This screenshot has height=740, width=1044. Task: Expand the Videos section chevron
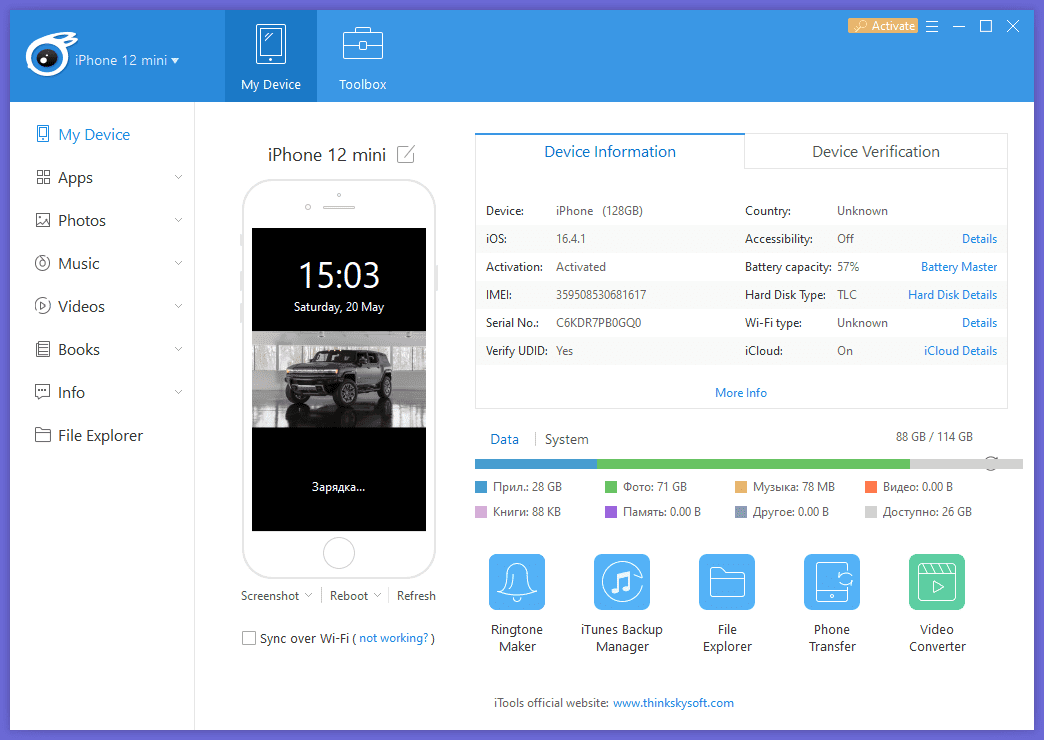coord(178,306)
